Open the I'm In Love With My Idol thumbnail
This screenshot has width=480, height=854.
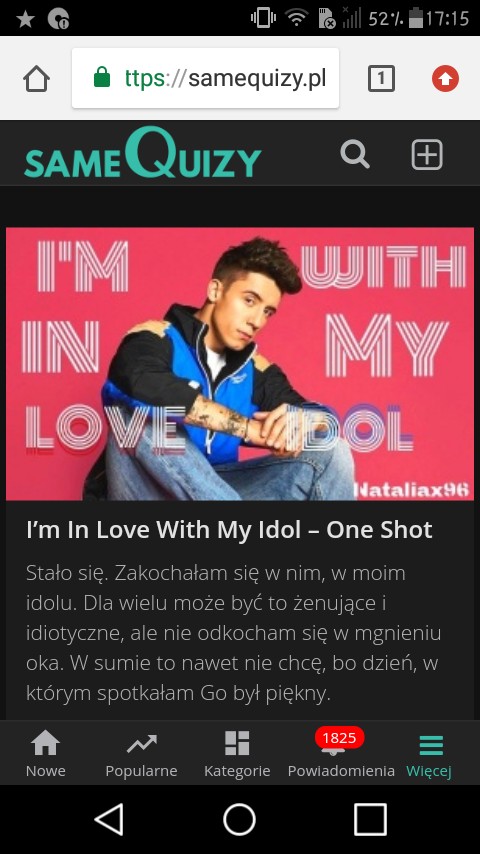240,363
